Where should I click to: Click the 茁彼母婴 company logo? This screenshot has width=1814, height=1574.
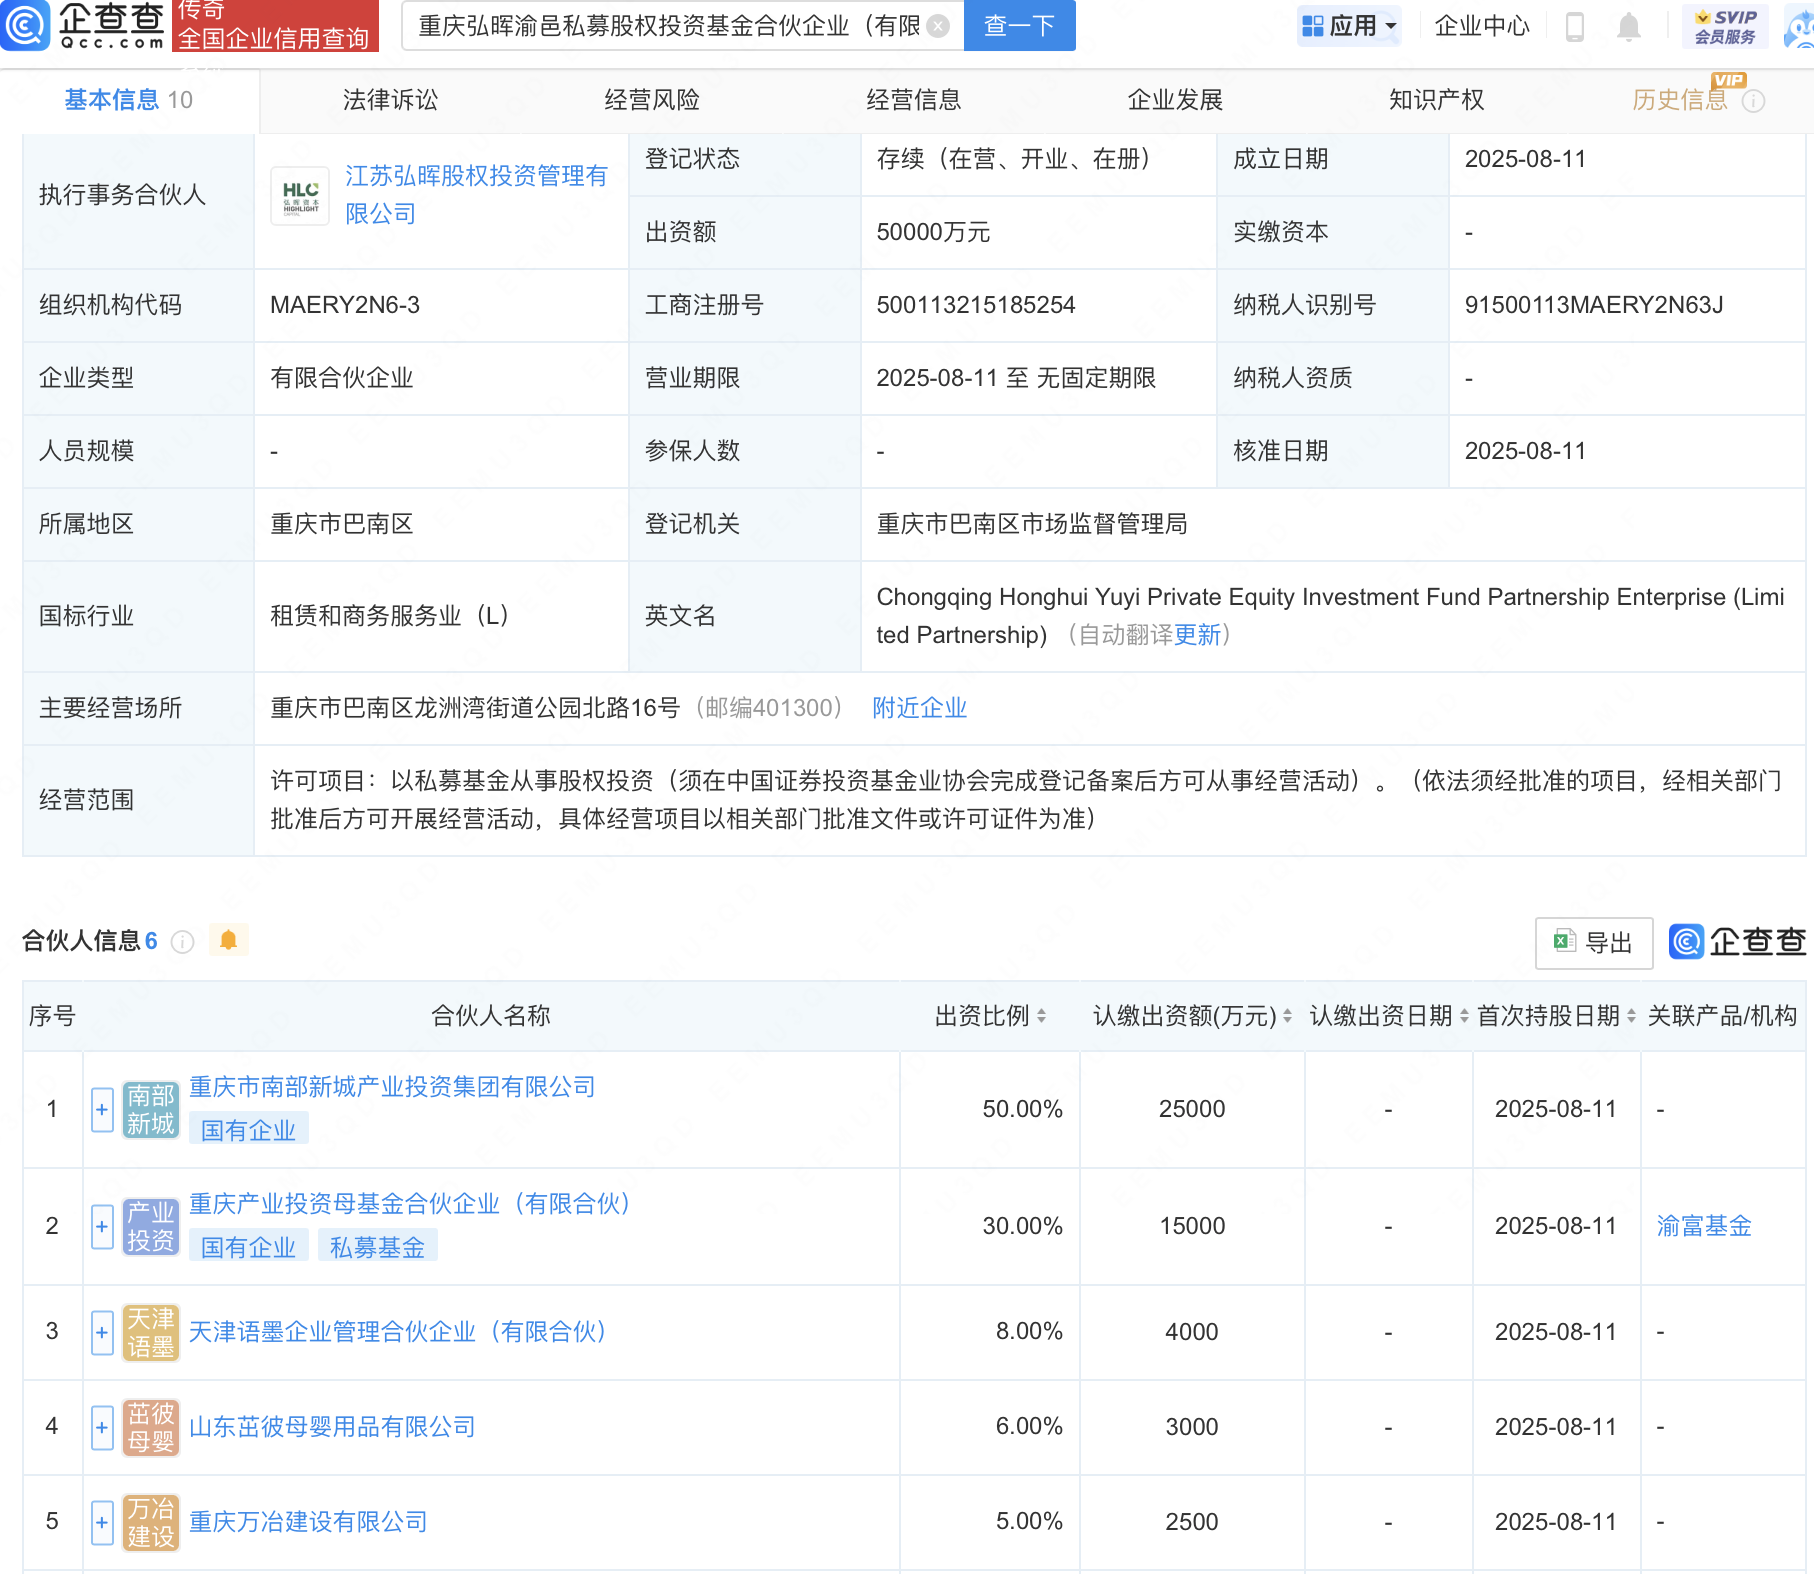151,1427
